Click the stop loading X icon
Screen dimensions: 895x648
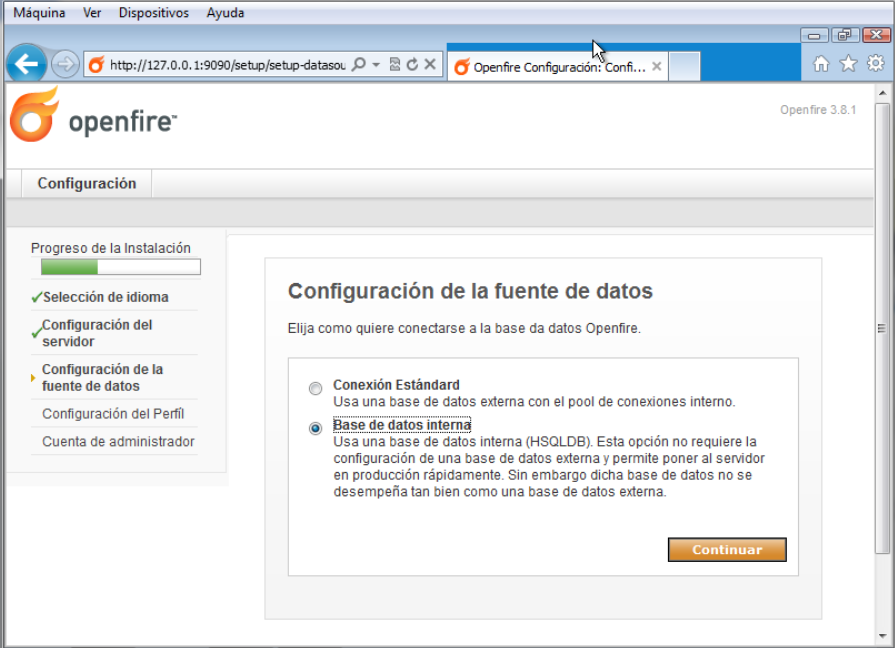coord(430,64)
